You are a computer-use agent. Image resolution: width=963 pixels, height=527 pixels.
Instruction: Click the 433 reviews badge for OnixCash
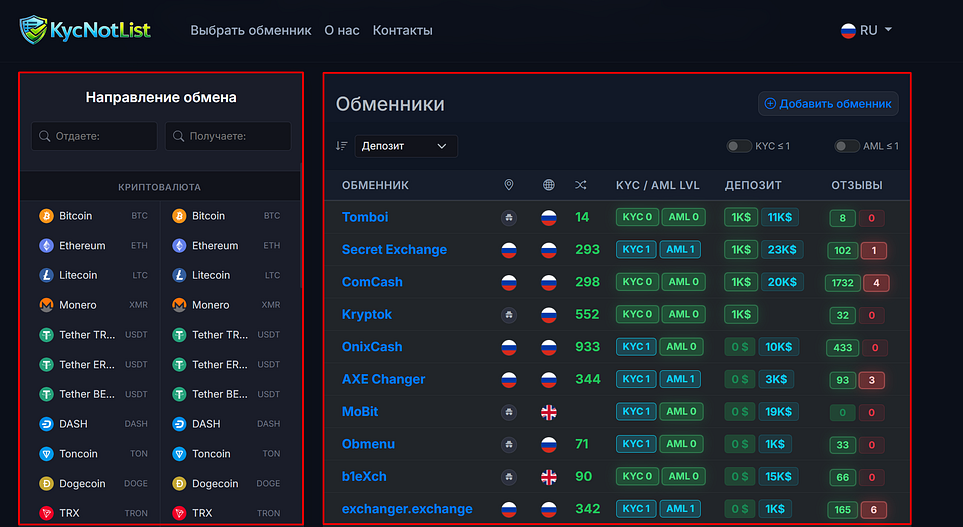842,348
